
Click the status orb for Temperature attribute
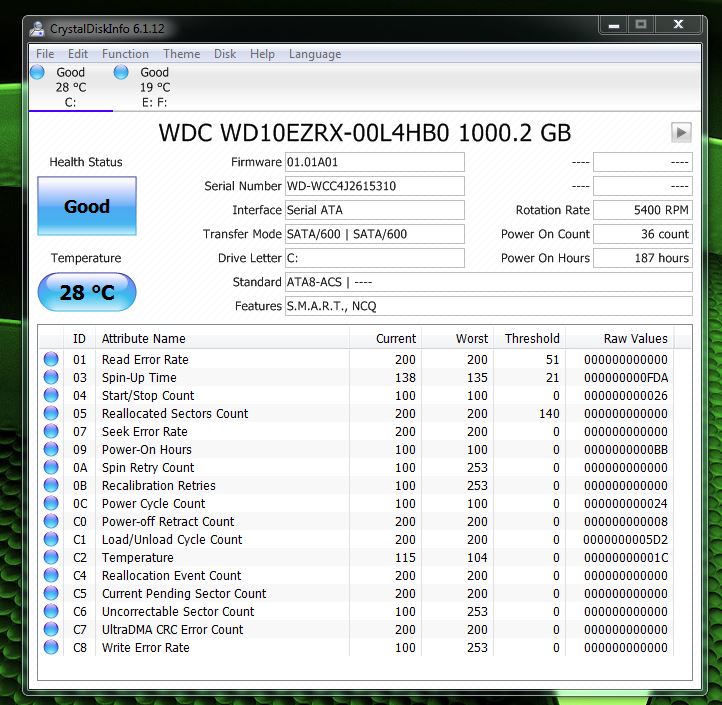click(x=51, y=557)
